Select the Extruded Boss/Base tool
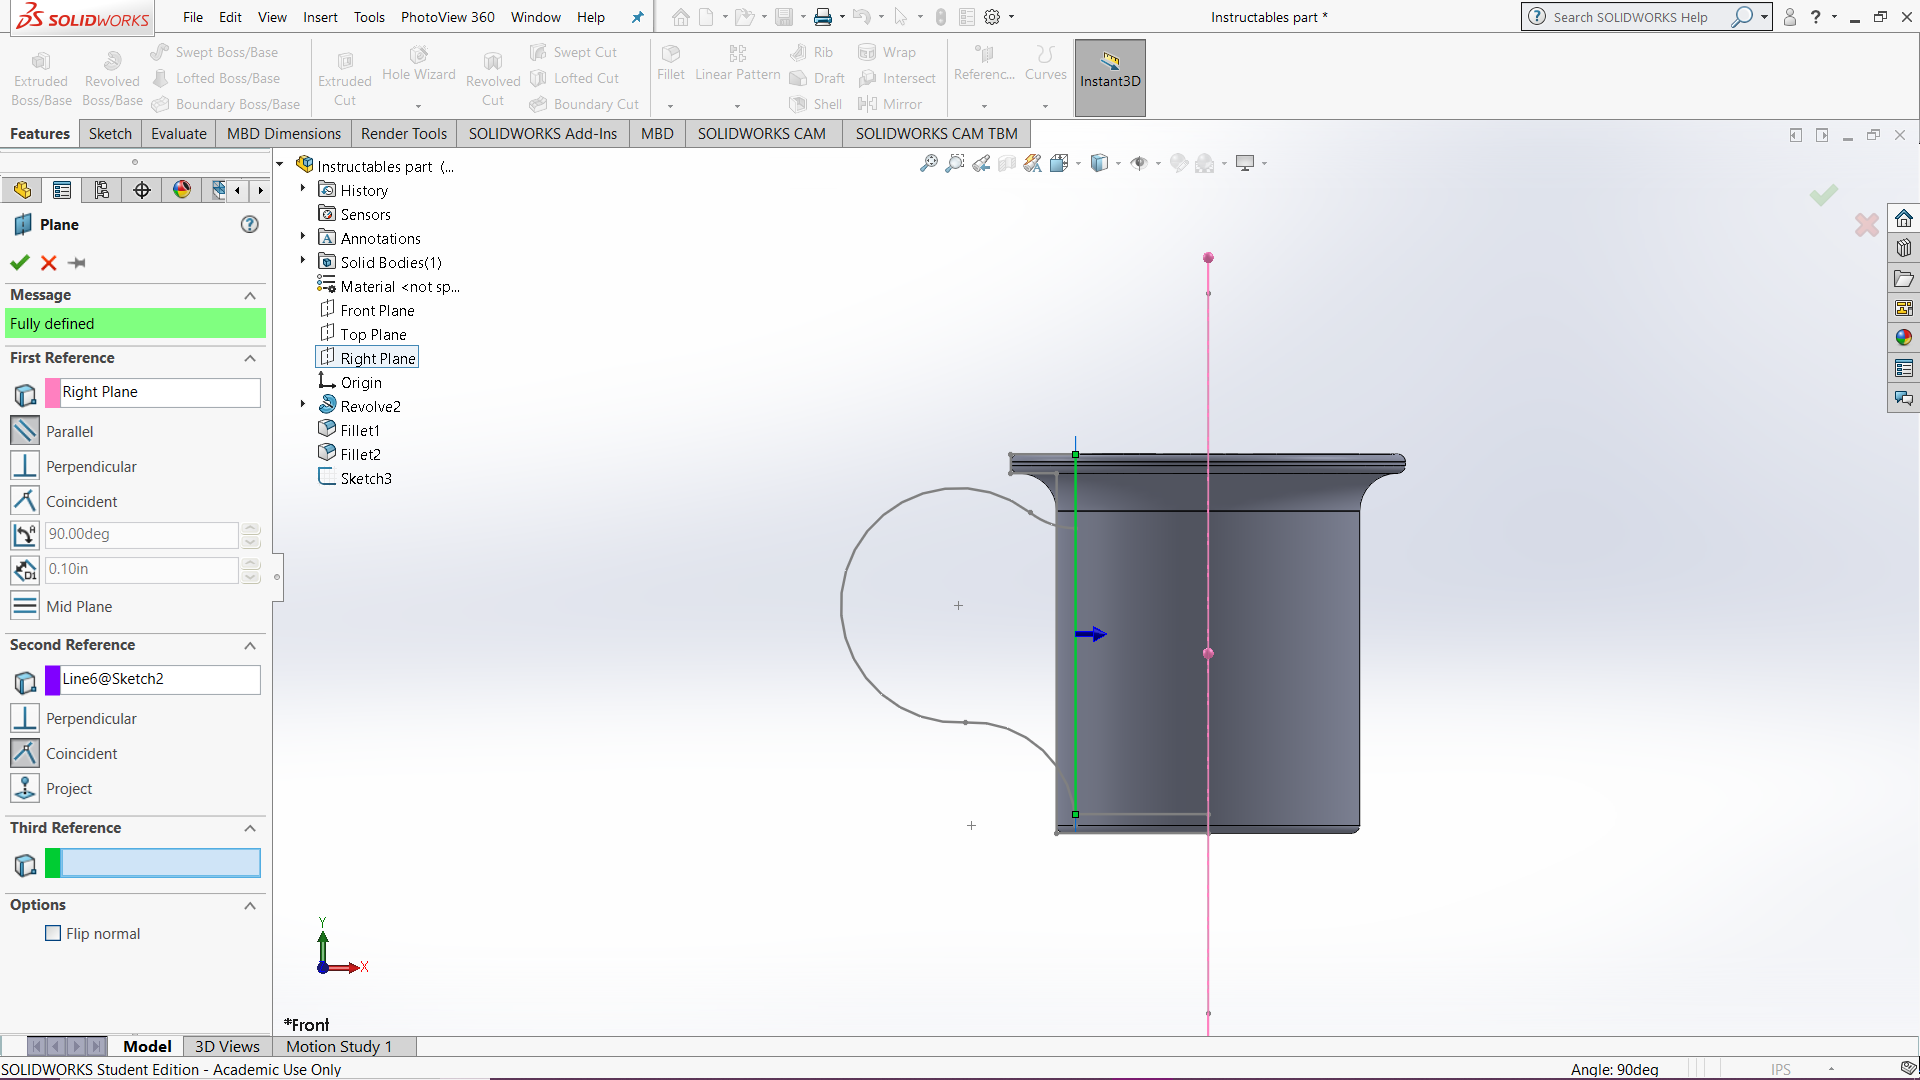Image resolution: width=1920 pixels, height=1080 pixels. coord(40,75)
